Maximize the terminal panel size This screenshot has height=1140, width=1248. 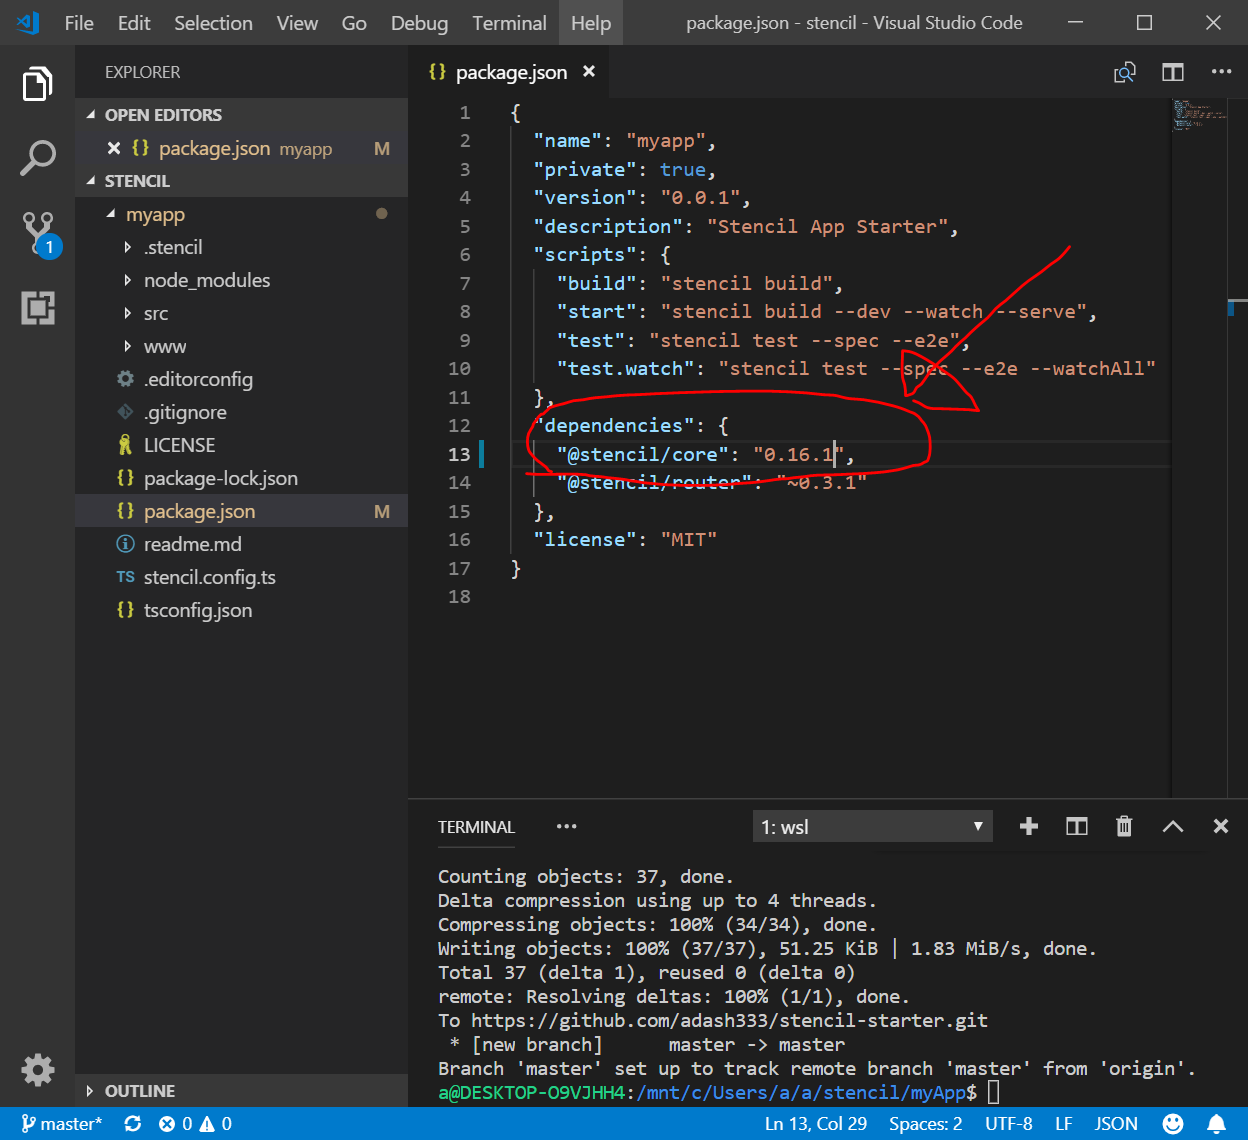[1172, 826]
